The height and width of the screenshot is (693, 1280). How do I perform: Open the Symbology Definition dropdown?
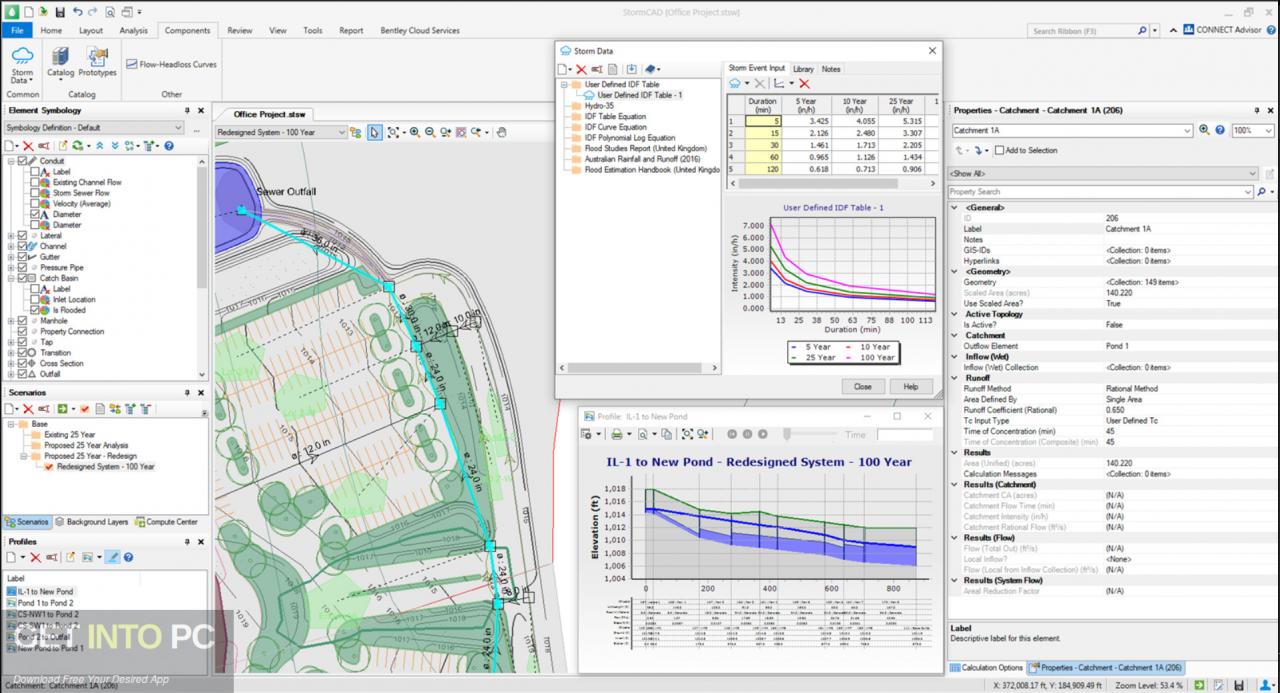coord(95,128)
